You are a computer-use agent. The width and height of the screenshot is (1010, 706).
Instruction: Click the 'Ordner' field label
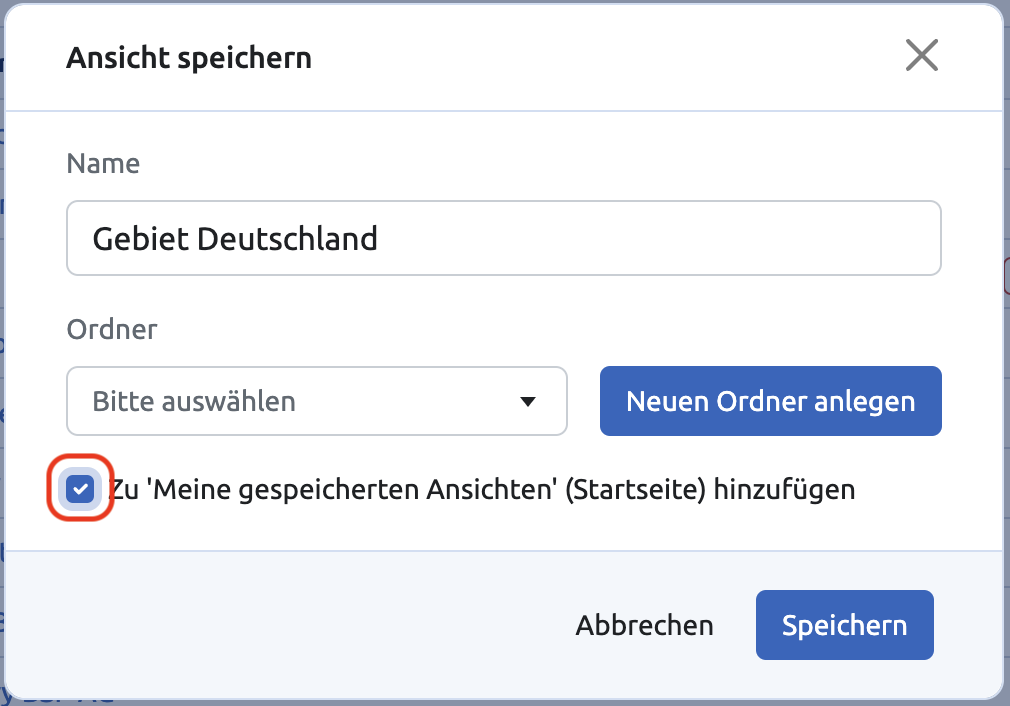click(x=111, y=330)
